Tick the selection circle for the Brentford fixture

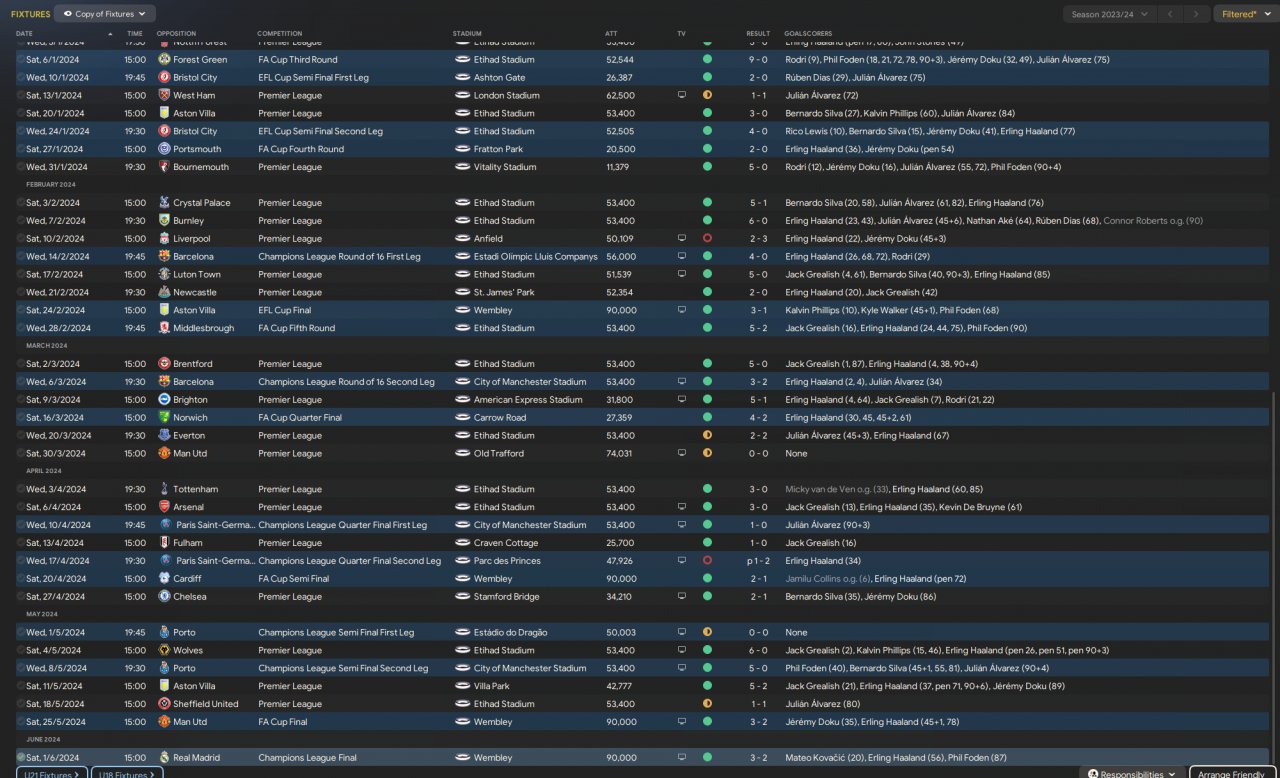pos(21,364)
